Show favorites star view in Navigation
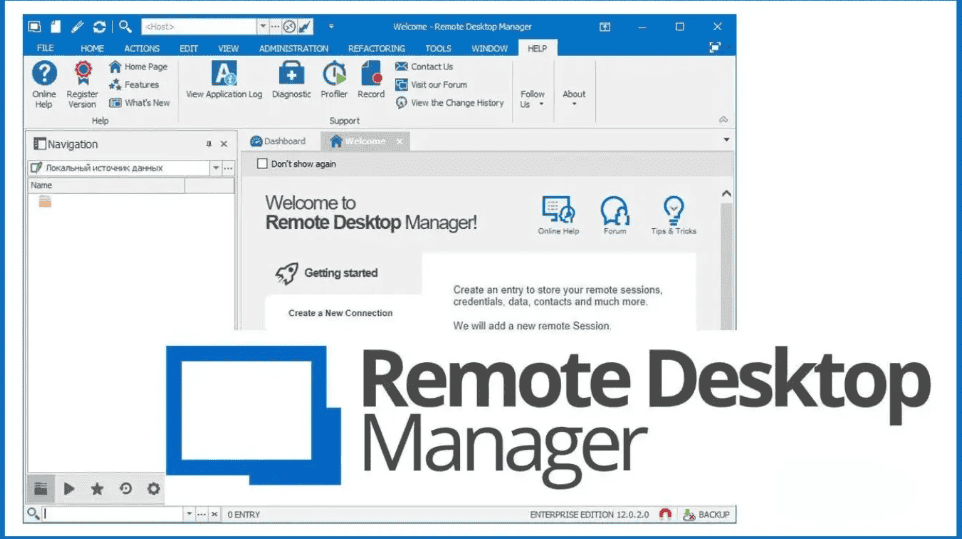962x539 pixels. [x=97, y=489]
